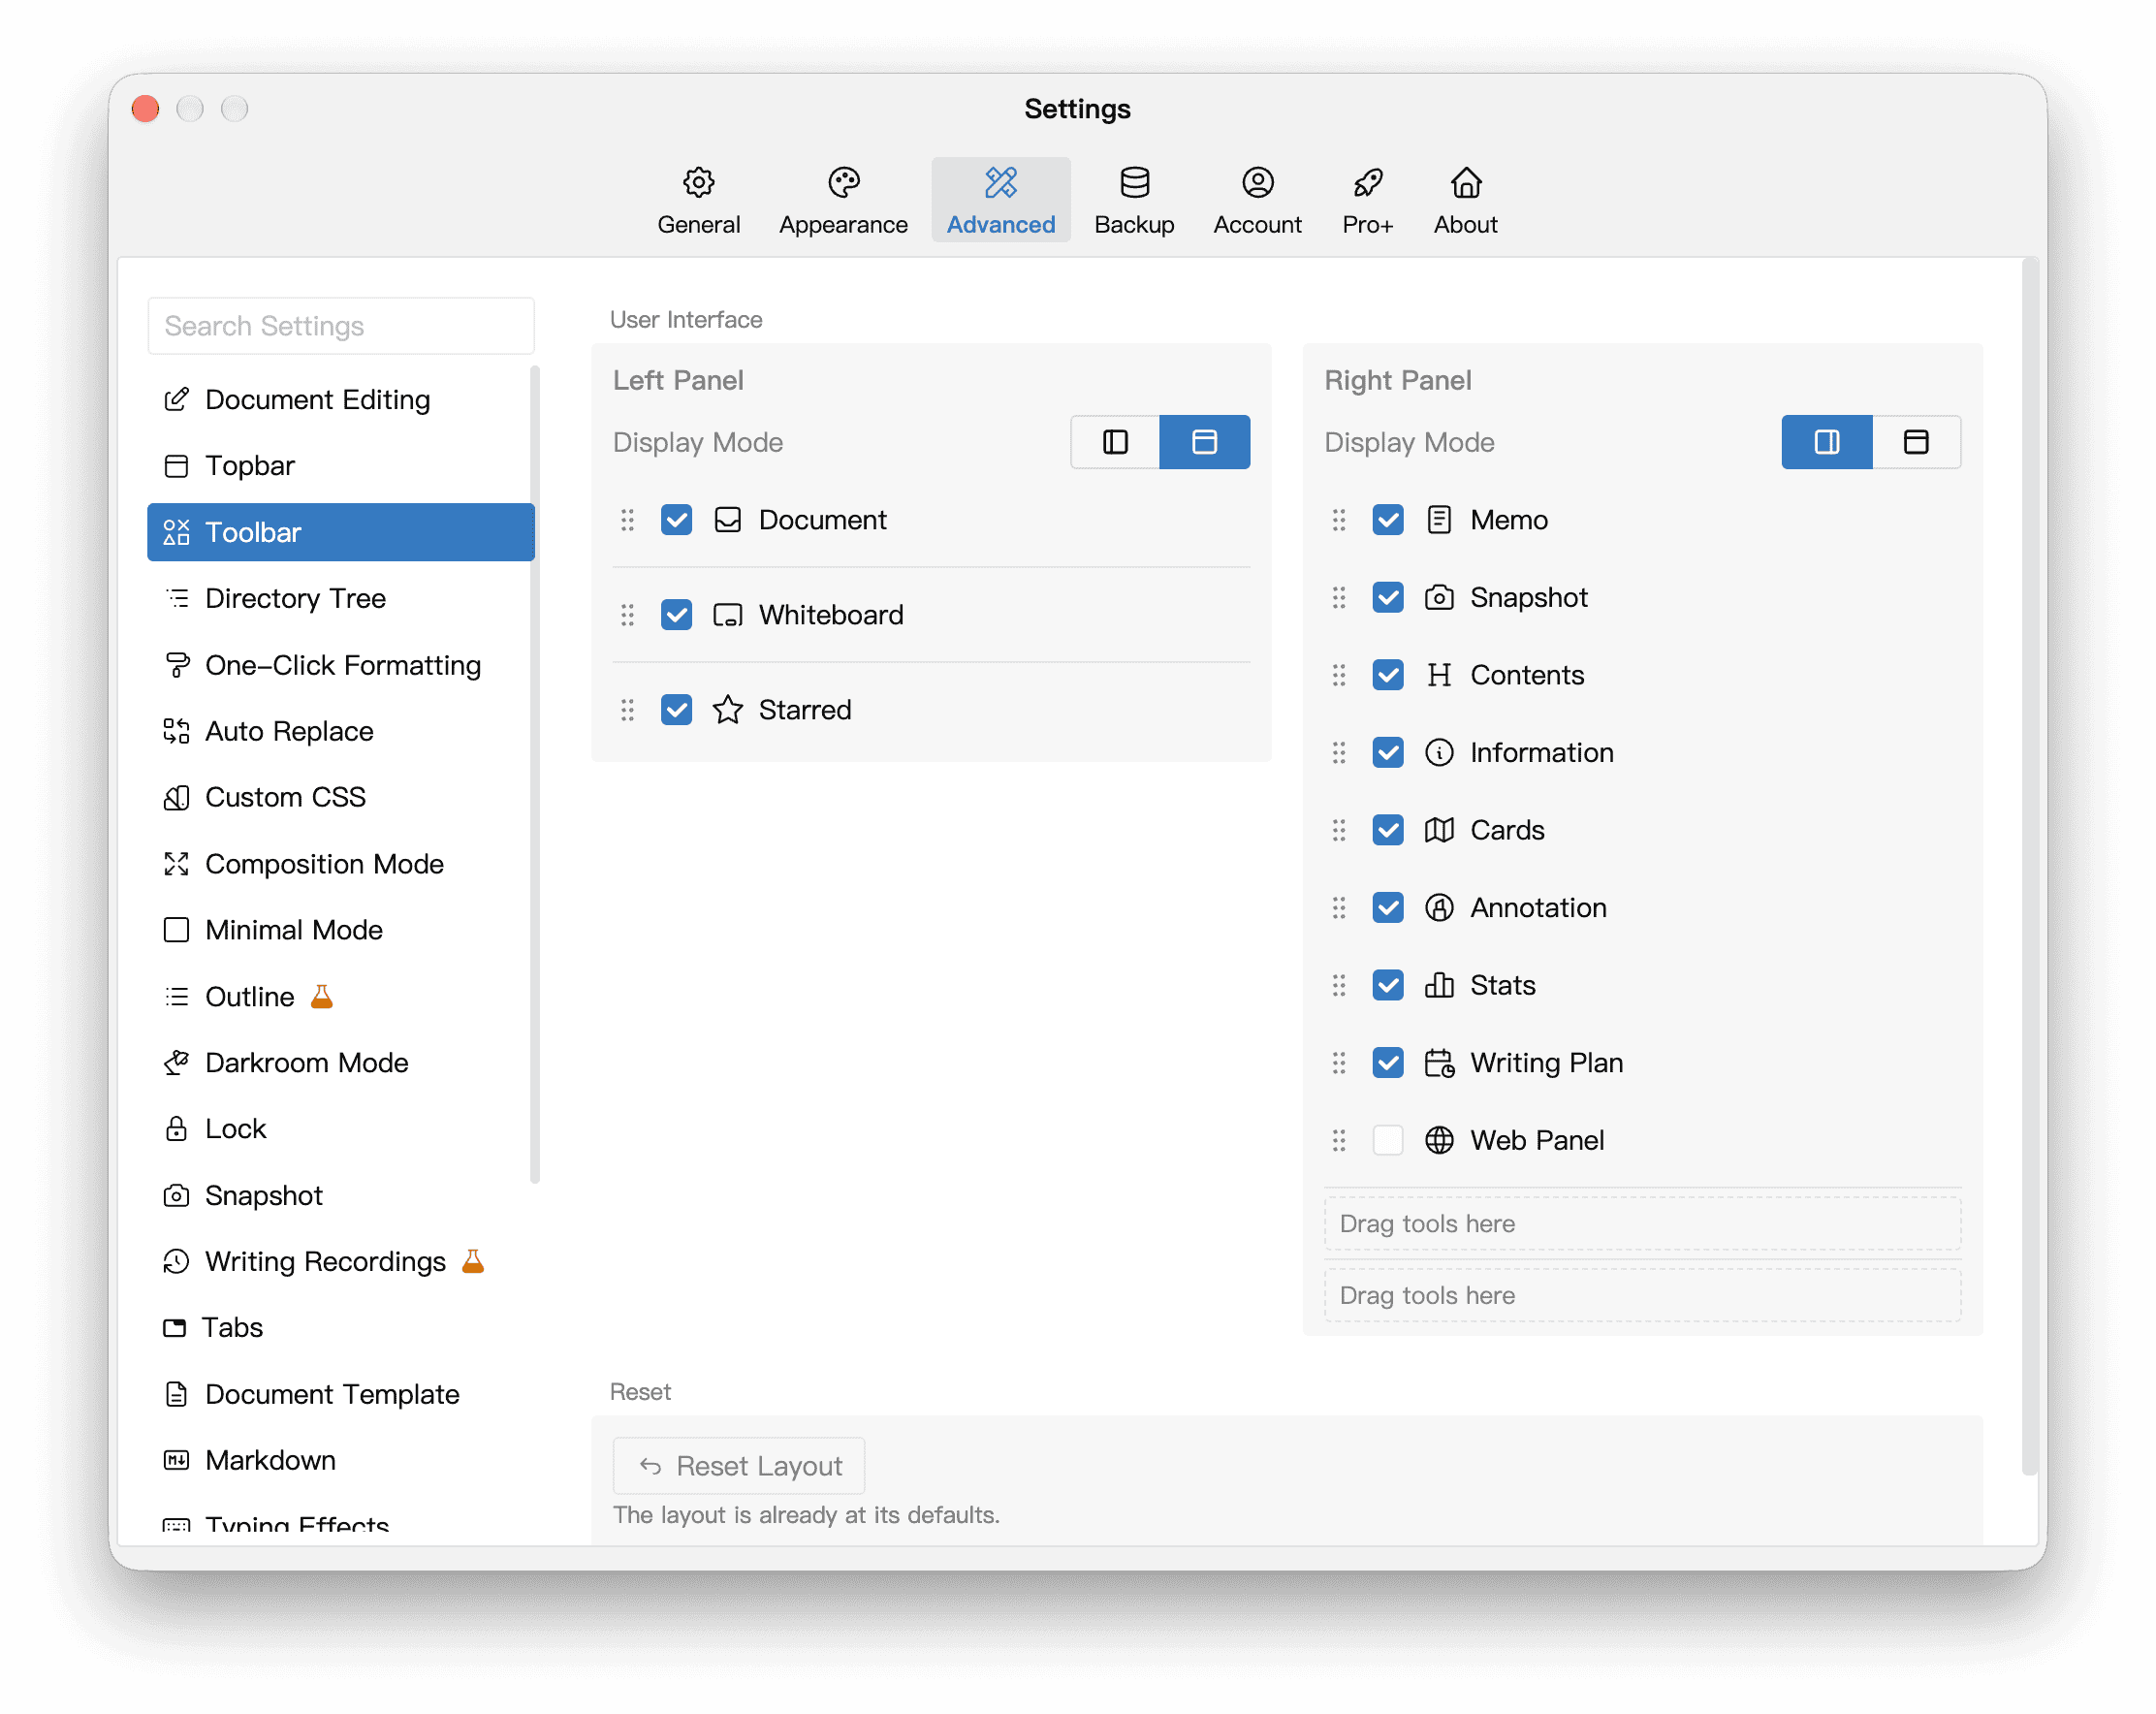Open Custom CSS settings
The width and height of the screenshot is (2156, 1714).
tap(341, 797)
